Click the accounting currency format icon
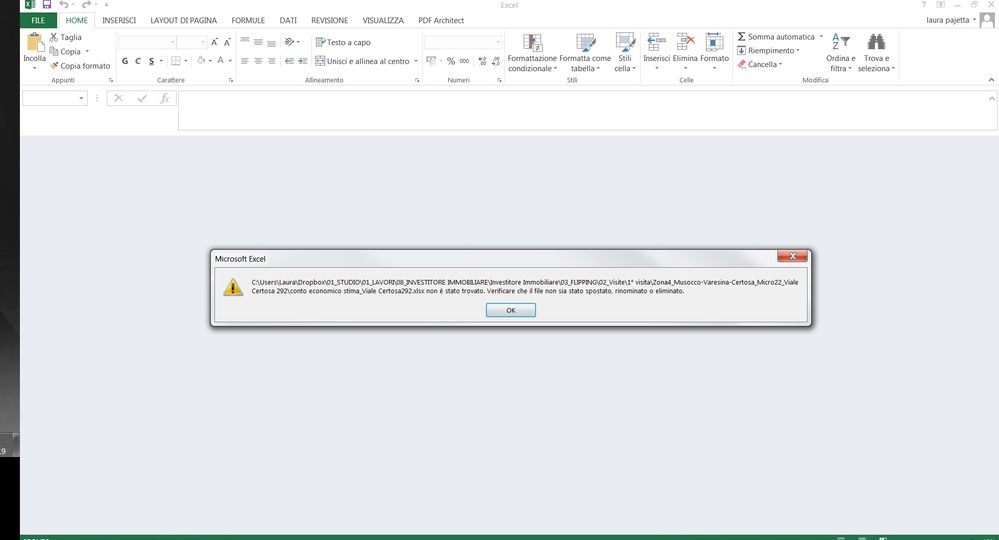The height and width of the screenshot is (540, 999). coord(431,61)
